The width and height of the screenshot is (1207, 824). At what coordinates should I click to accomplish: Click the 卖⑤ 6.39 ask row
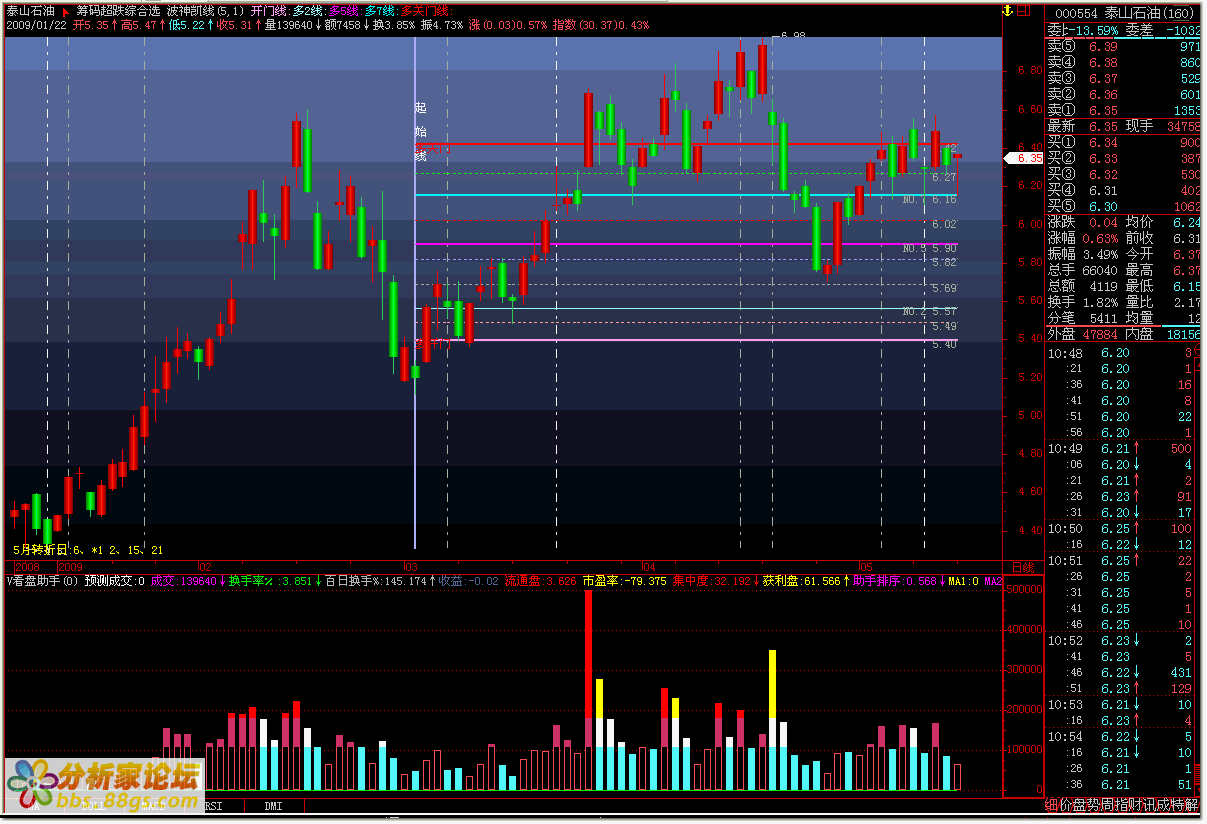tap(1124, 46)
